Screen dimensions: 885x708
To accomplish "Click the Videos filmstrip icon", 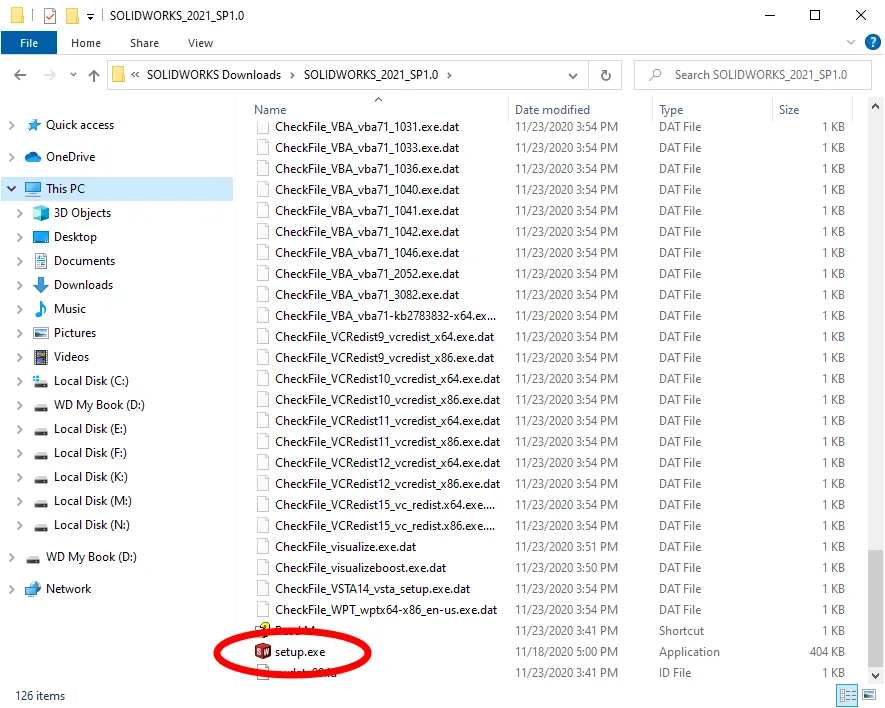I will (41, 357).
